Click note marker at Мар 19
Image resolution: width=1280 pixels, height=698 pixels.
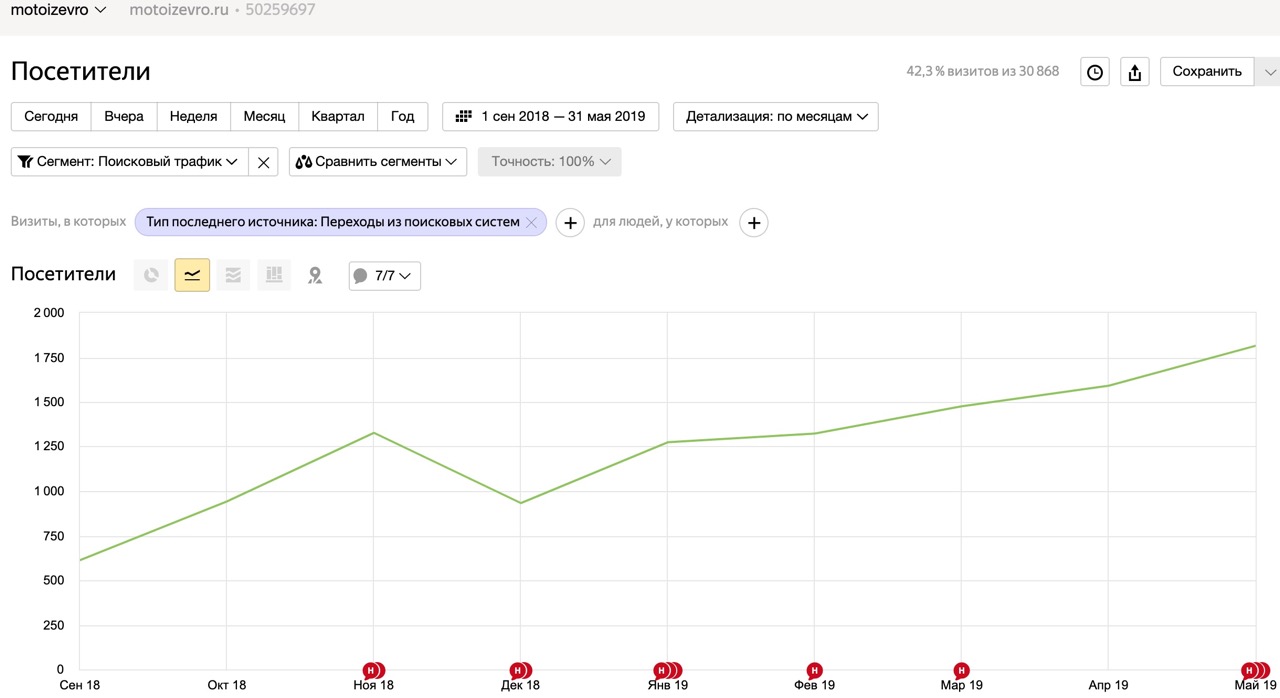(x=961, y=670)
